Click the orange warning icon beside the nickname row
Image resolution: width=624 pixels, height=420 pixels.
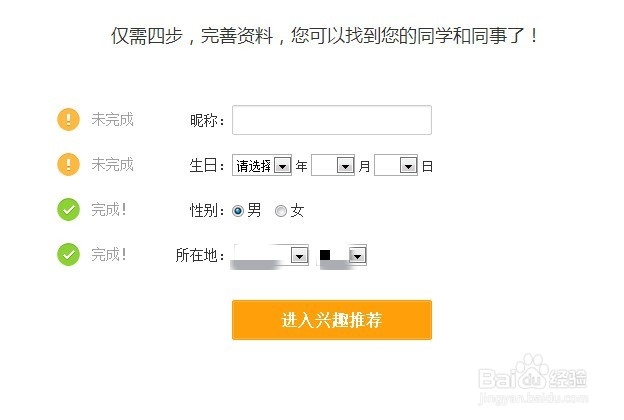tap(68, 120)
